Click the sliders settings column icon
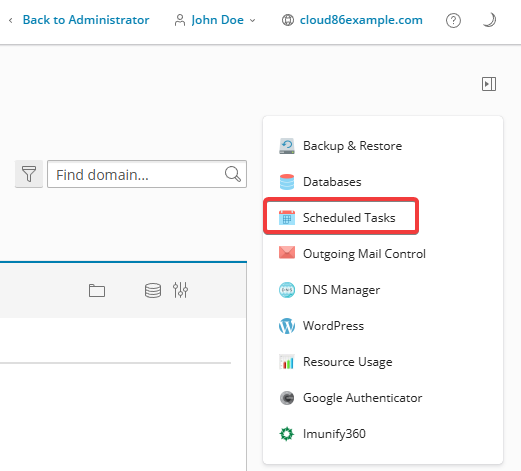The width and height of the screenshot is (521, 471). [x=180, y=290]
